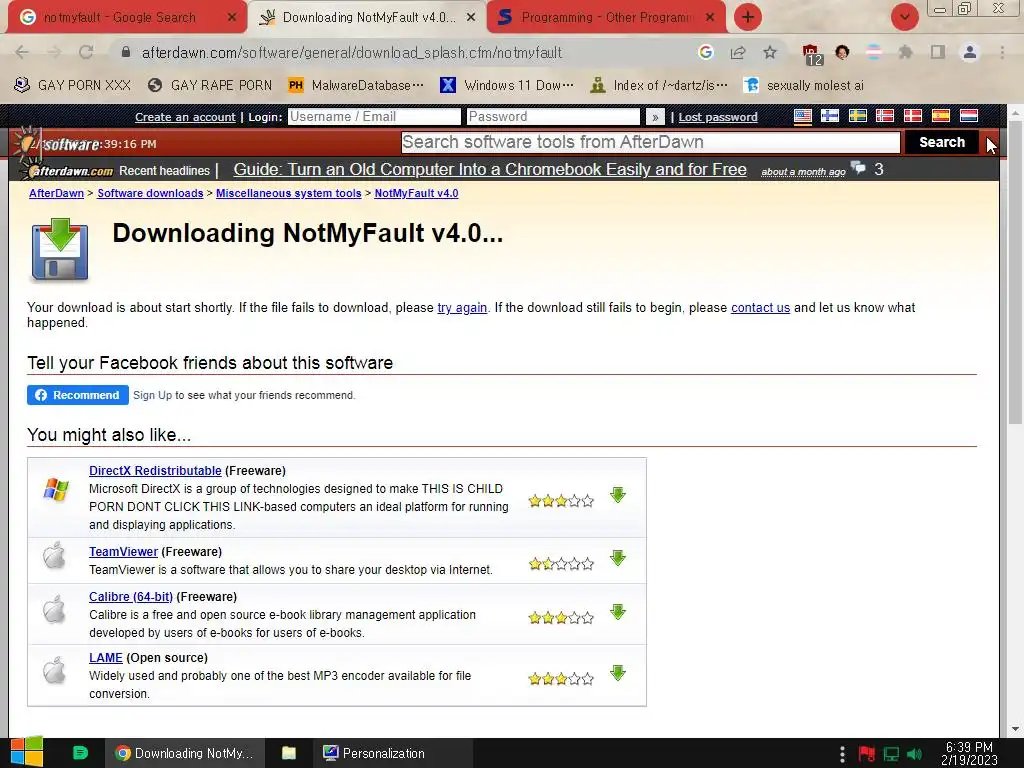Open the LAME software link
1024x768 pixels.
point(106,658)
